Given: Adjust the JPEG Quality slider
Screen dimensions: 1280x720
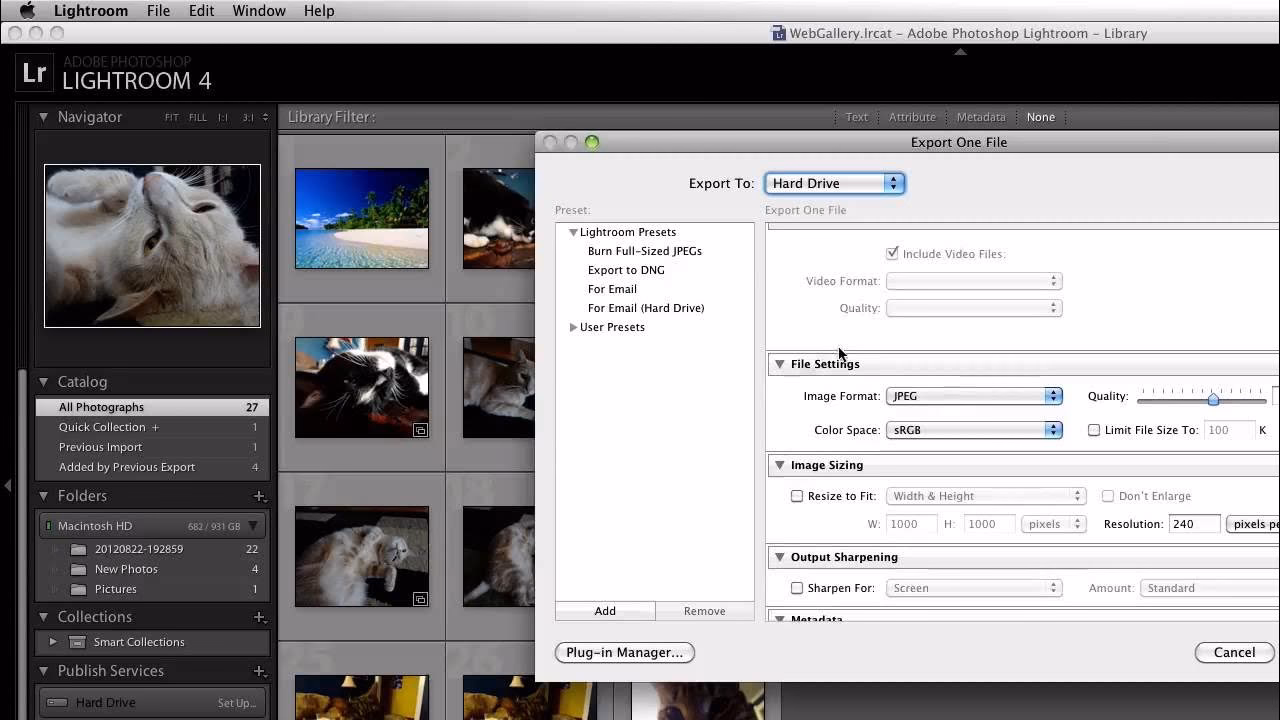Looking at the screenshot, I should point(1213,399).
